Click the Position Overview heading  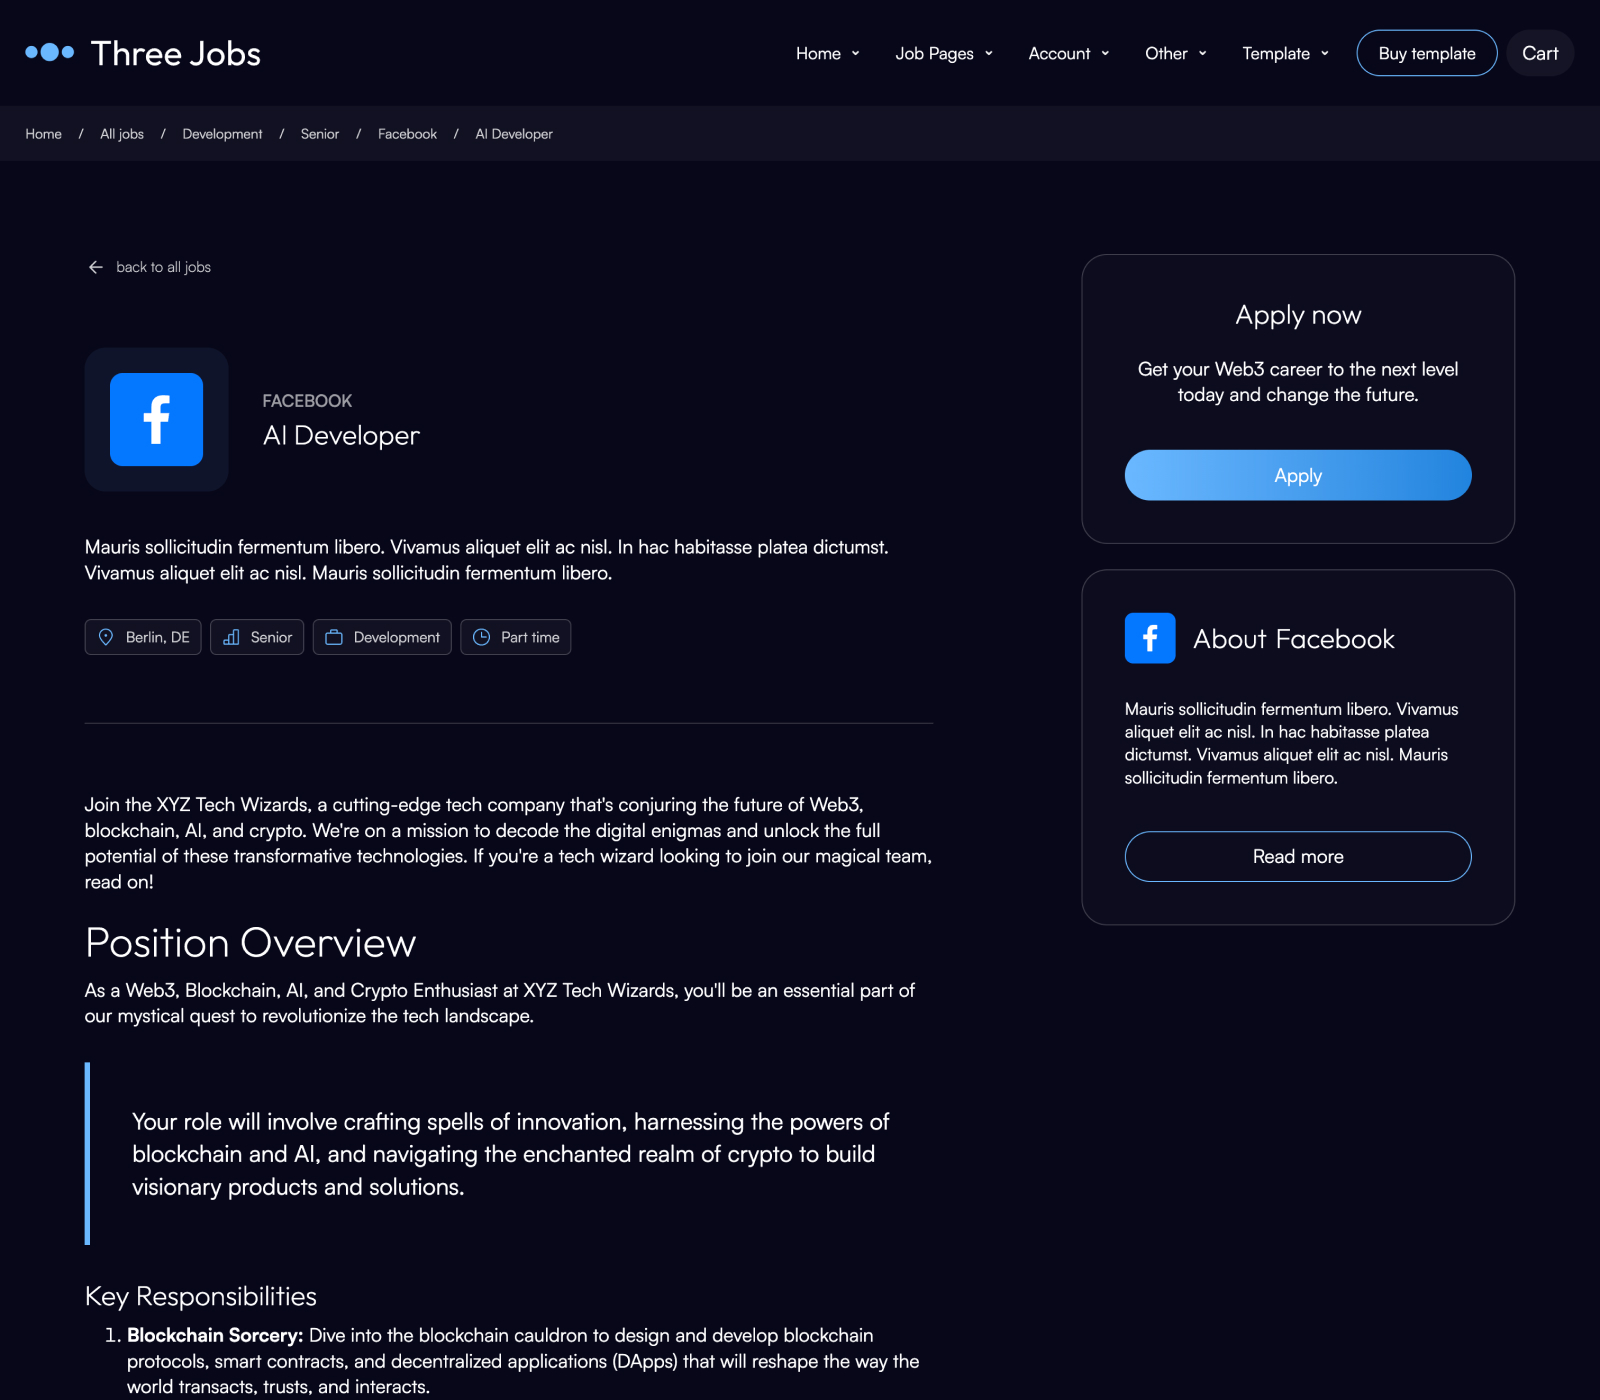pos(250,943)
